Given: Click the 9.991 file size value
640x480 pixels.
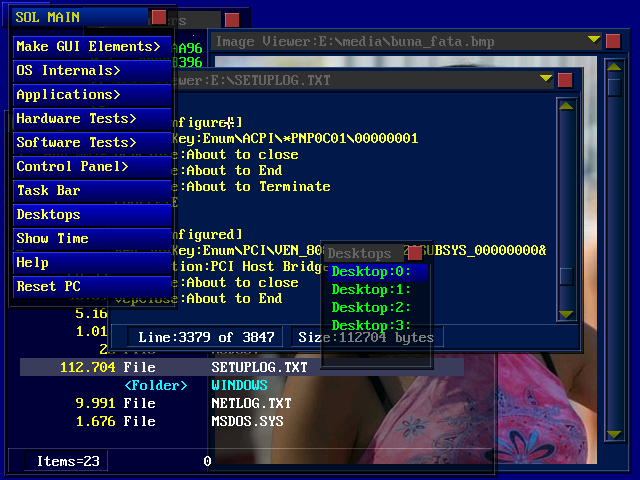Looking at the screenshot, I should (x=95, y=403).
